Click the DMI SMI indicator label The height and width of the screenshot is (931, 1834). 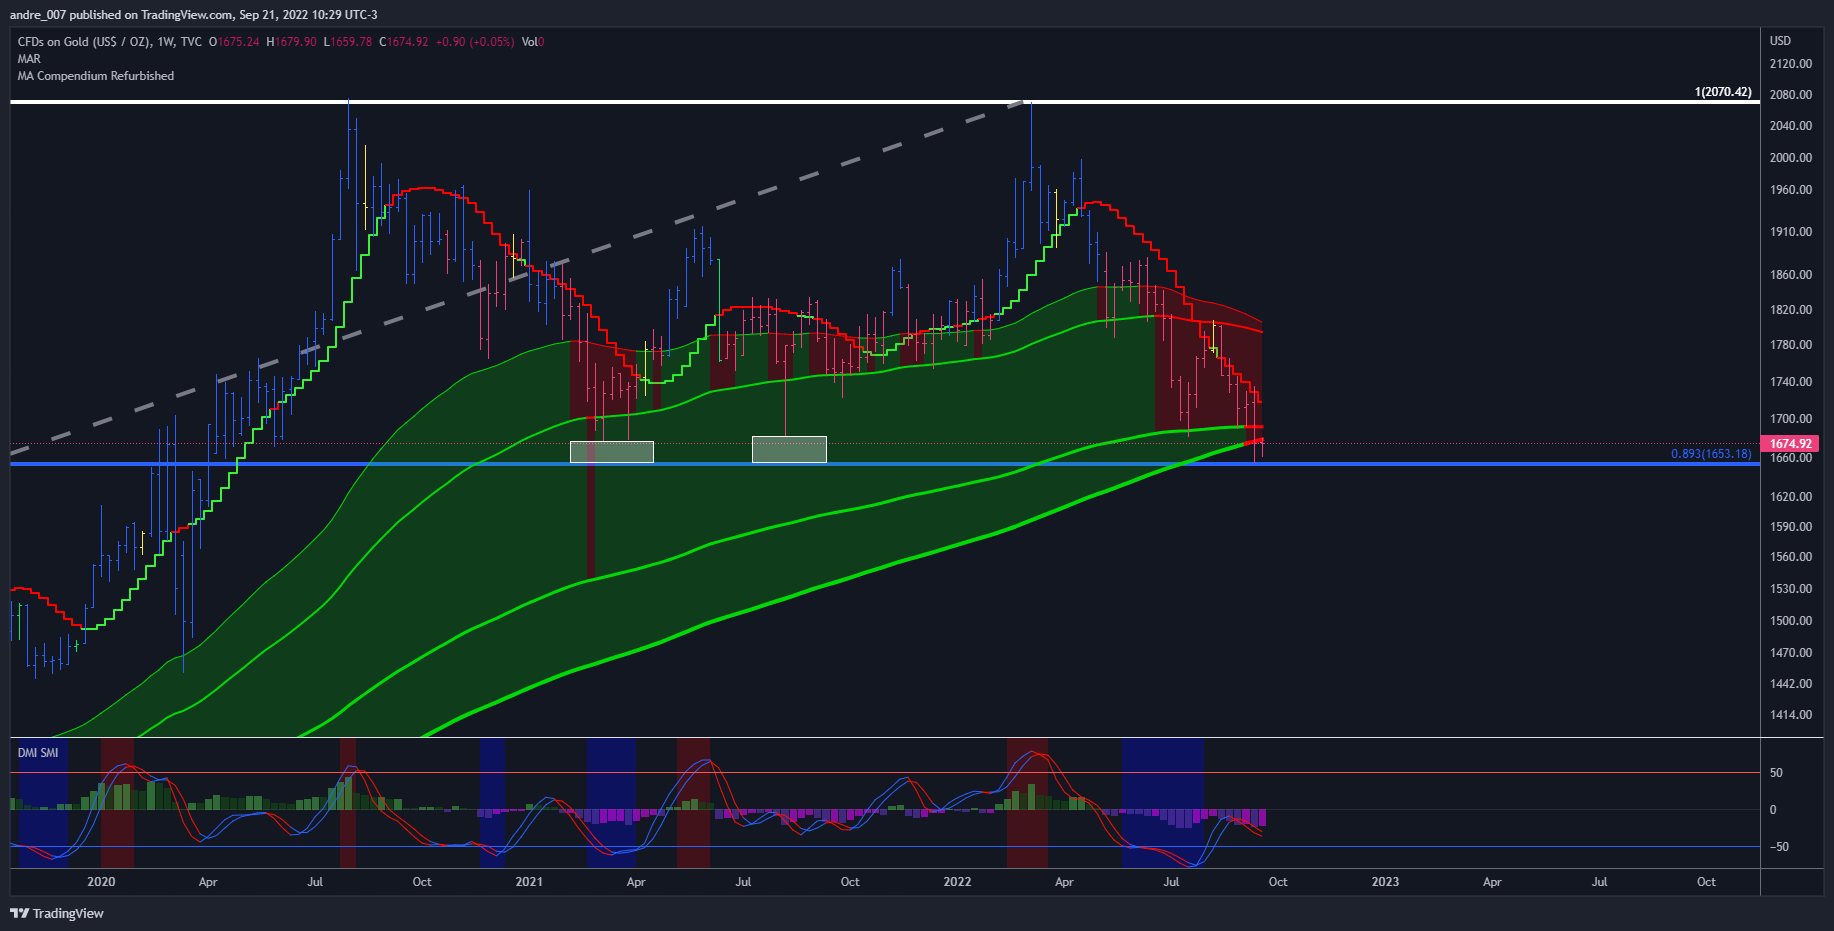click(38, 753)
